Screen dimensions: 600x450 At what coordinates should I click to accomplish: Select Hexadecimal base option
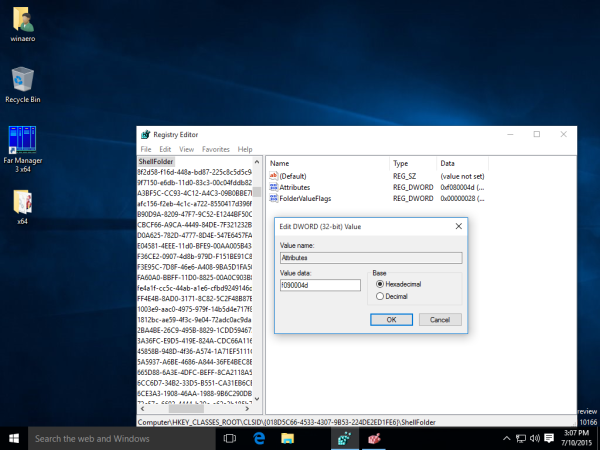click(398, 284)
